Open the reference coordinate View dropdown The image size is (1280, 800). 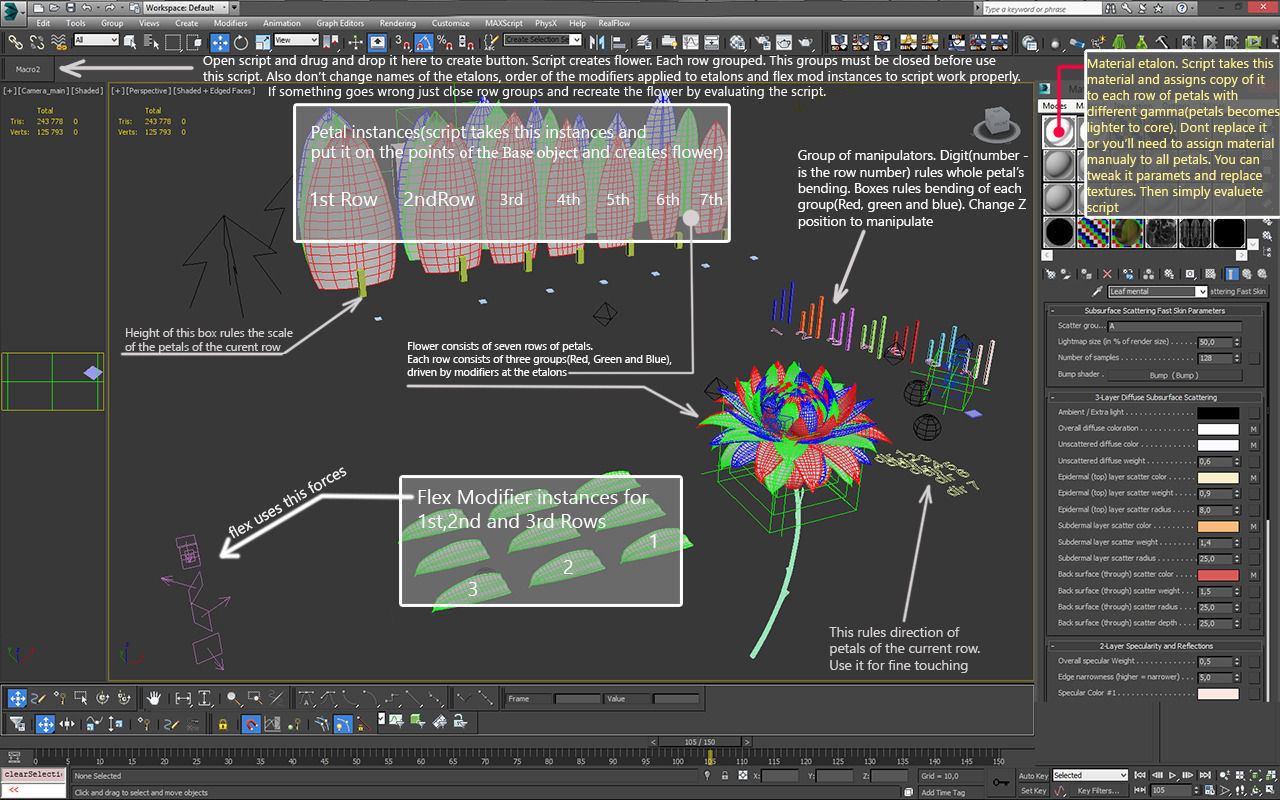(296, 41)
